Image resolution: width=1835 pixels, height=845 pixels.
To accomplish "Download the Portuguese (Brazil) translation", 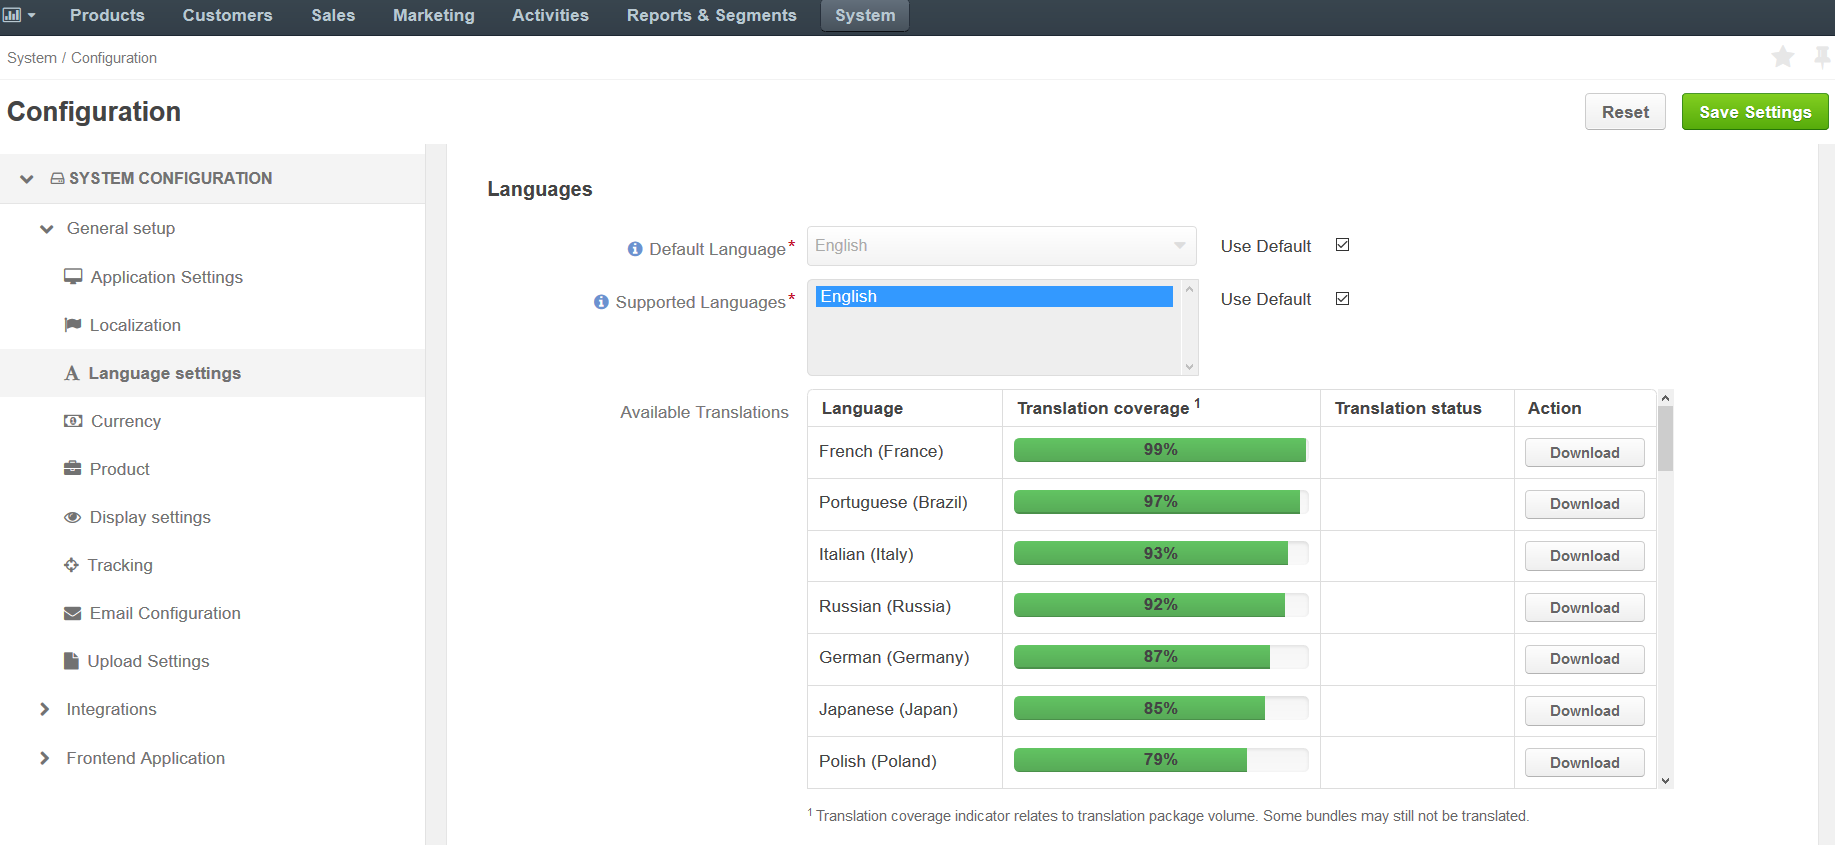I will pos(1584,504).
